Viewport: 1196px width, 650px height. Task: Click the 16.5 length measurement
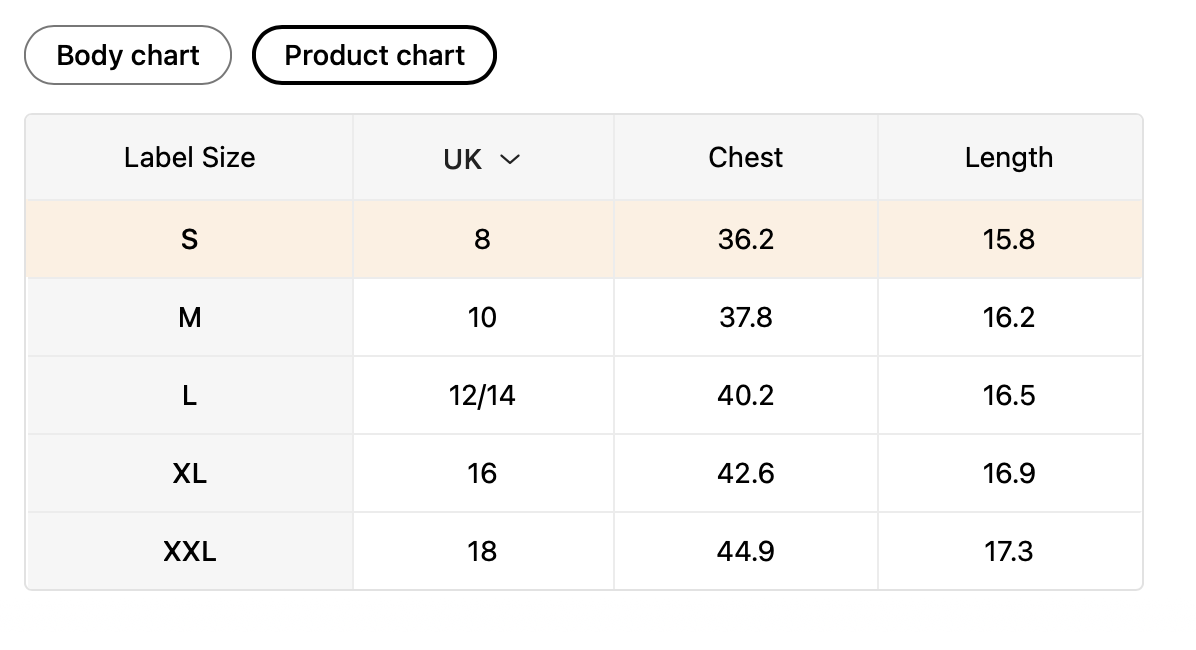click(x=1008, y=396)
